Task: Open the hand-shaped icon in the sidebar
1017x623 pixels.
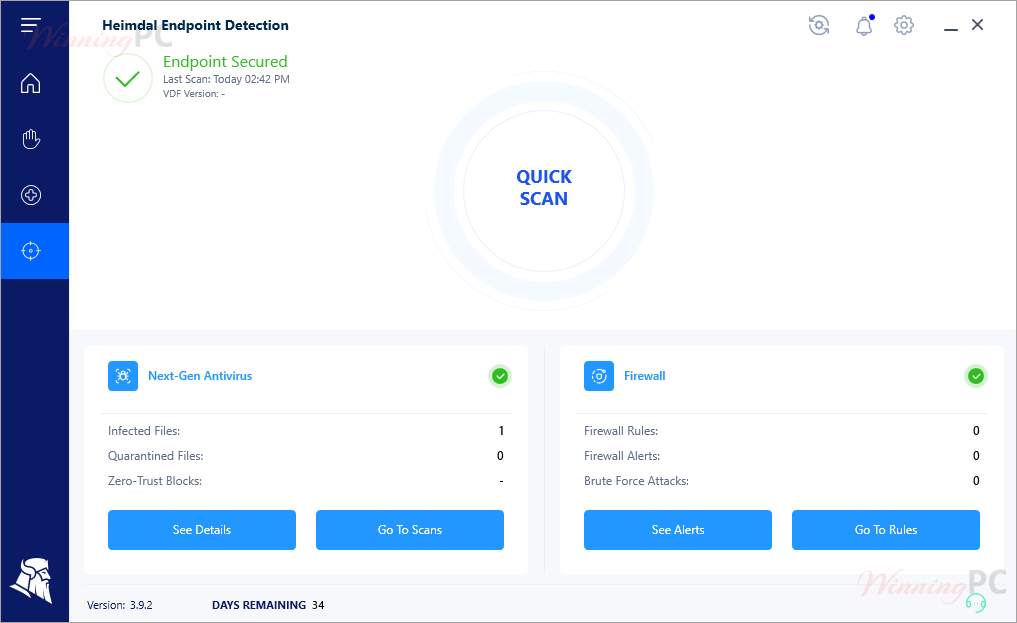Action: (30, 139)
